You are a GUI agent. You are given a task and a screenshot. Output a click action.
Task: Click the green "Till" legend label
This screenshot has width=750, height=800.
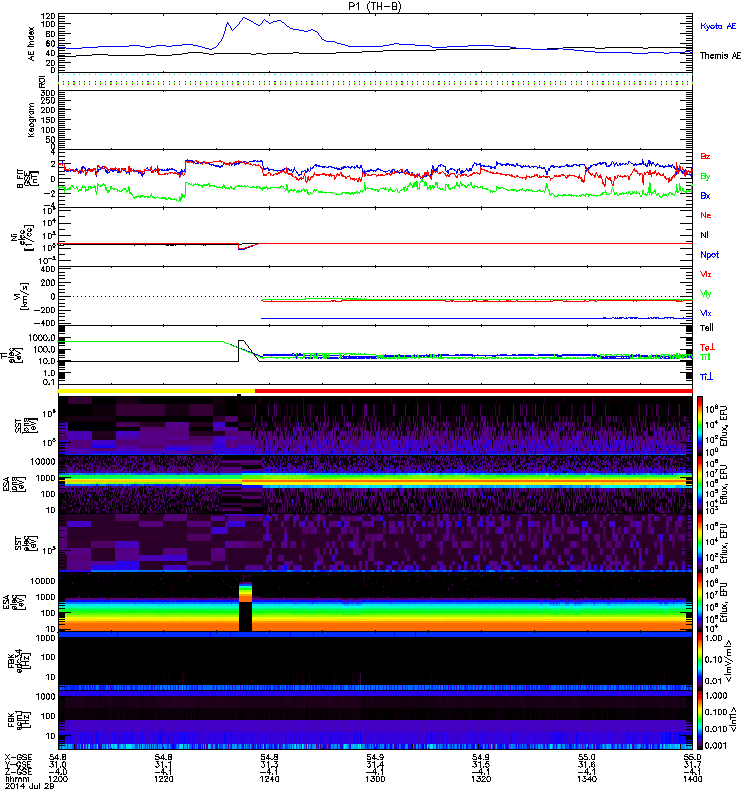[705, 357]
